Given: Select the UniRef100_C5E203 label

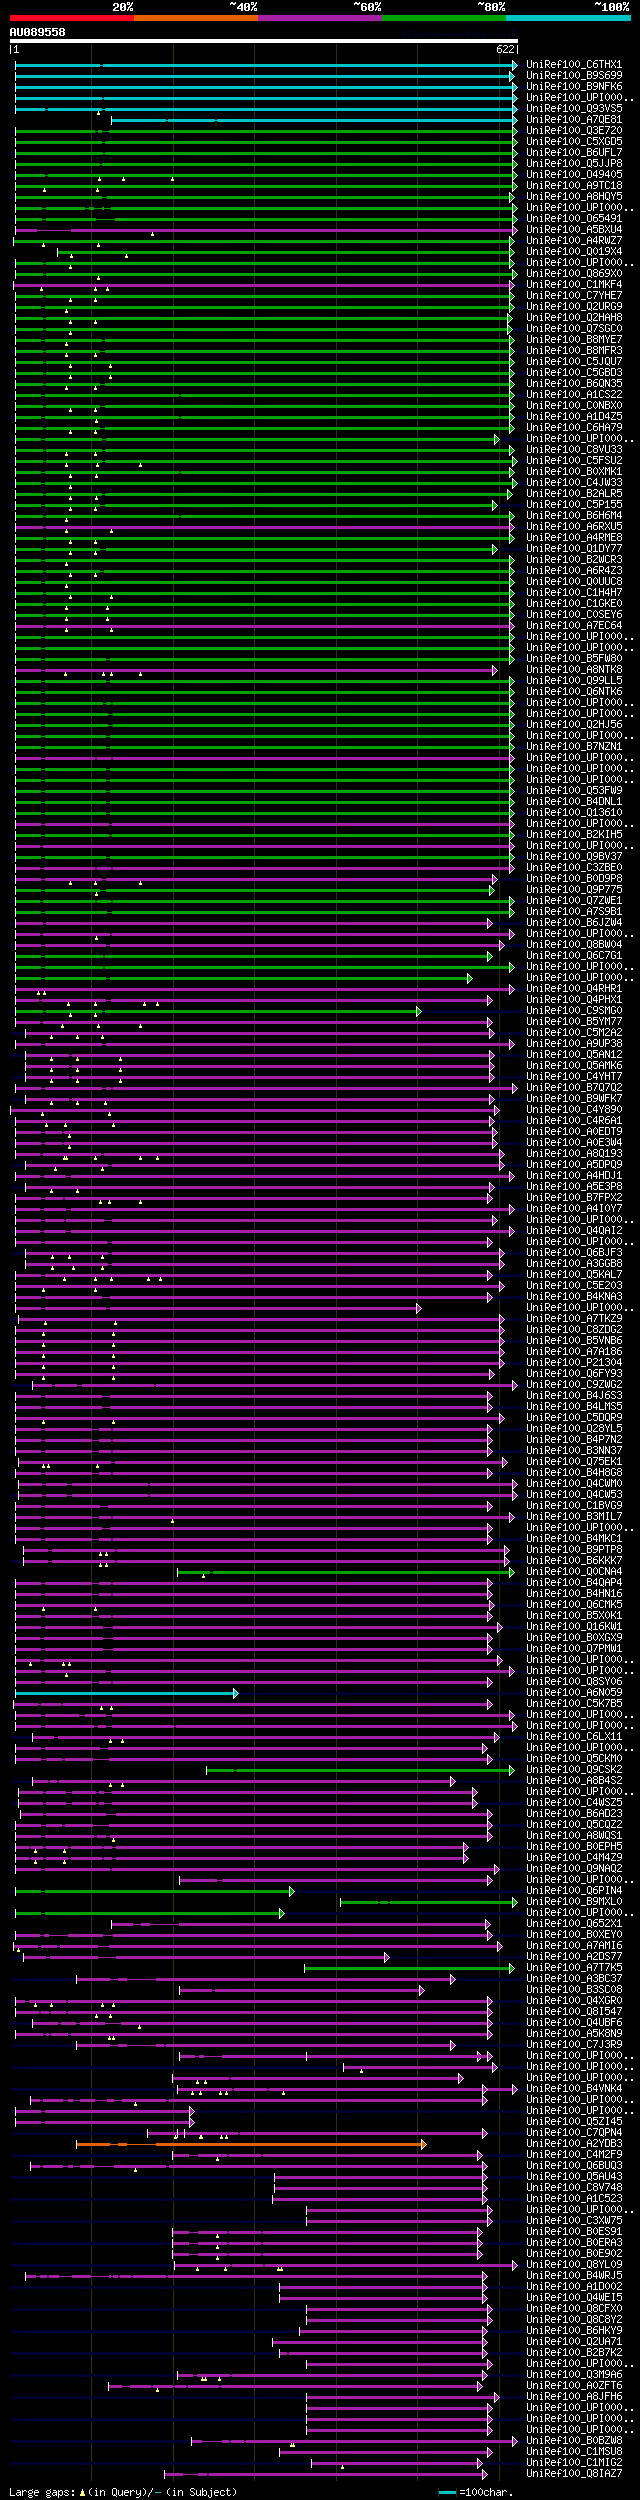Looking at the screenshot, I should pyautogui.click(x=574, y=1286).
